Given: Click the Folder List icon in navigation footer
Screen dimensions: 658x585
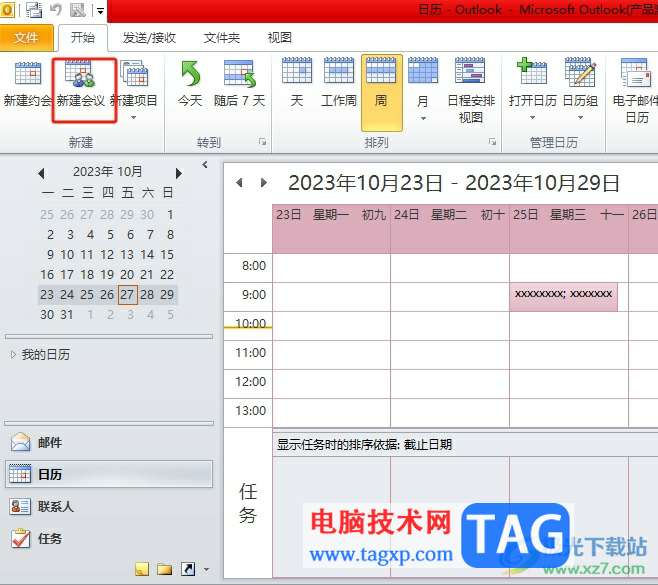Looking at the screenshot, I should 164,569.
